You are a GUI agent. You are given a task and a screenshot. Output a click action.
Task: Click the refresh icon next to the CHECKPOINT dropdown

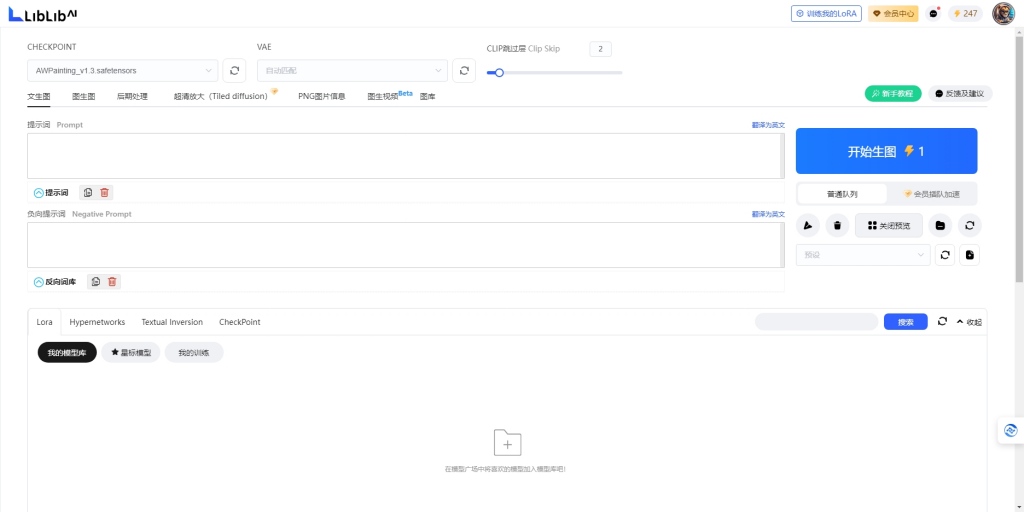click(x=233, y=70)
